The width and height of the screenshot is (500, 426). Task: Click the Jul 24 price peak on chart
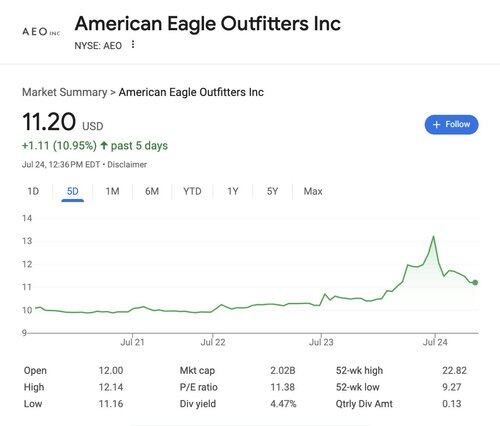coord(434,236)
